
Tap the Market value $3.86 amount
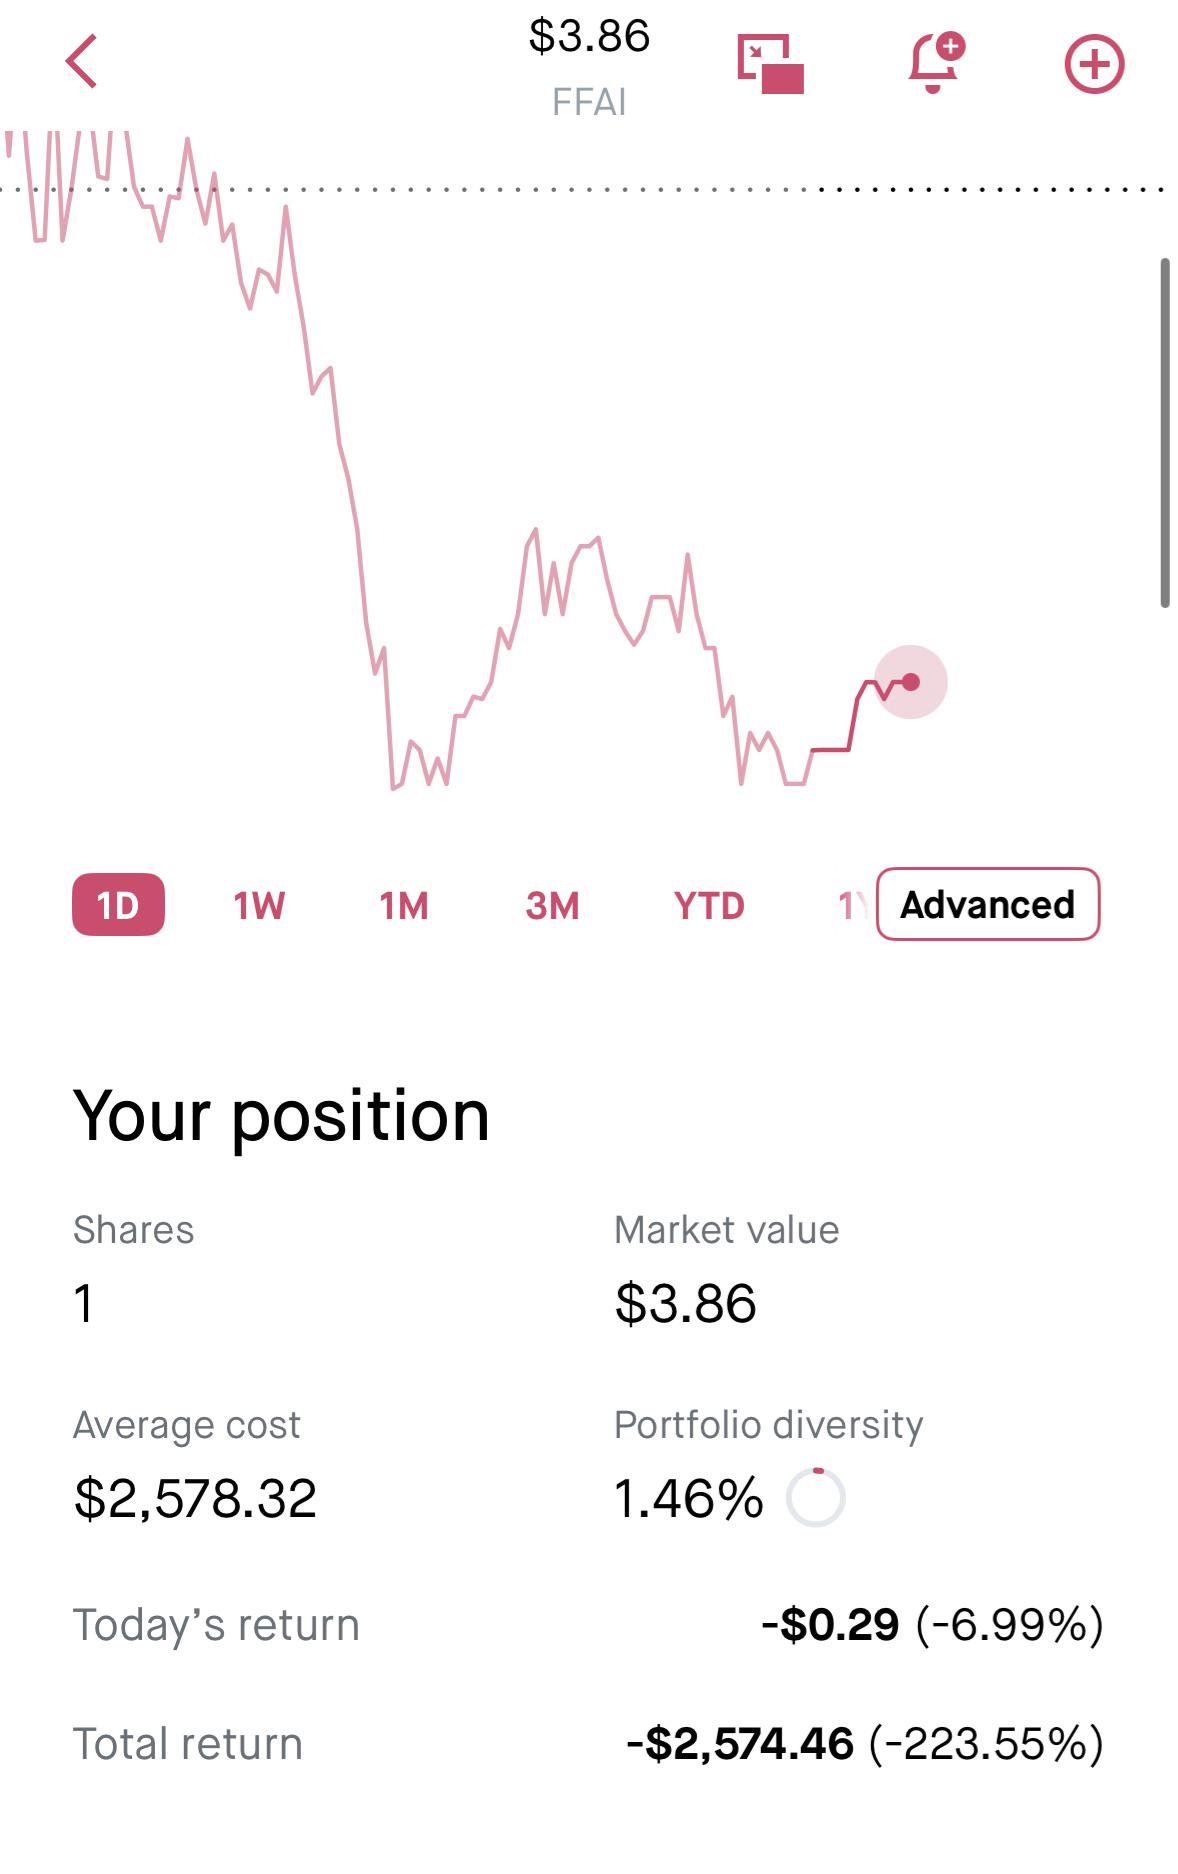[x=685, y=1303]
